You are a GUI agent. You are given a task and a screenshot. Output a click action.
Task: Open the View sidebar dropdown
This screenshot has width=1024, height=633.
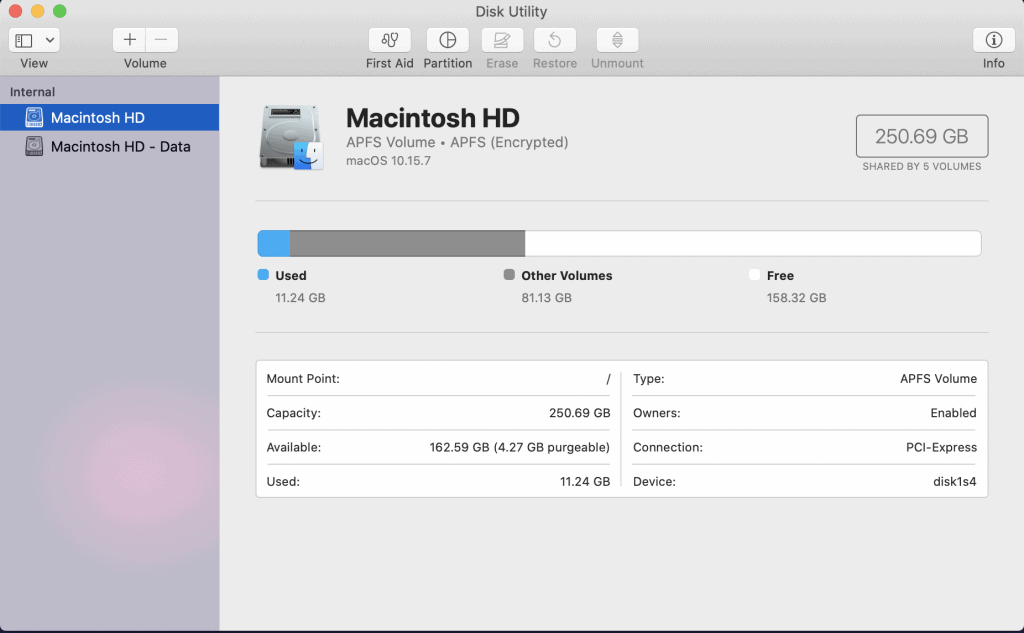[34, 40]
